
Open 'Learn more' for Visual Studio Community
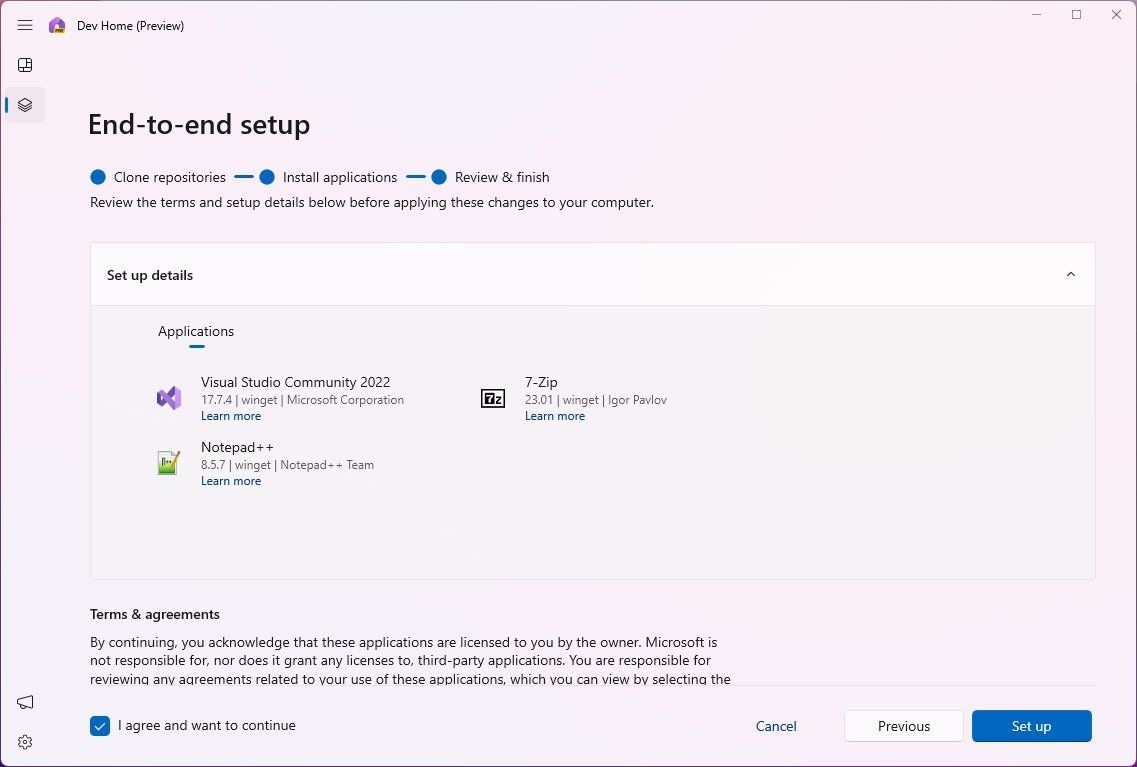click(231, 415)
